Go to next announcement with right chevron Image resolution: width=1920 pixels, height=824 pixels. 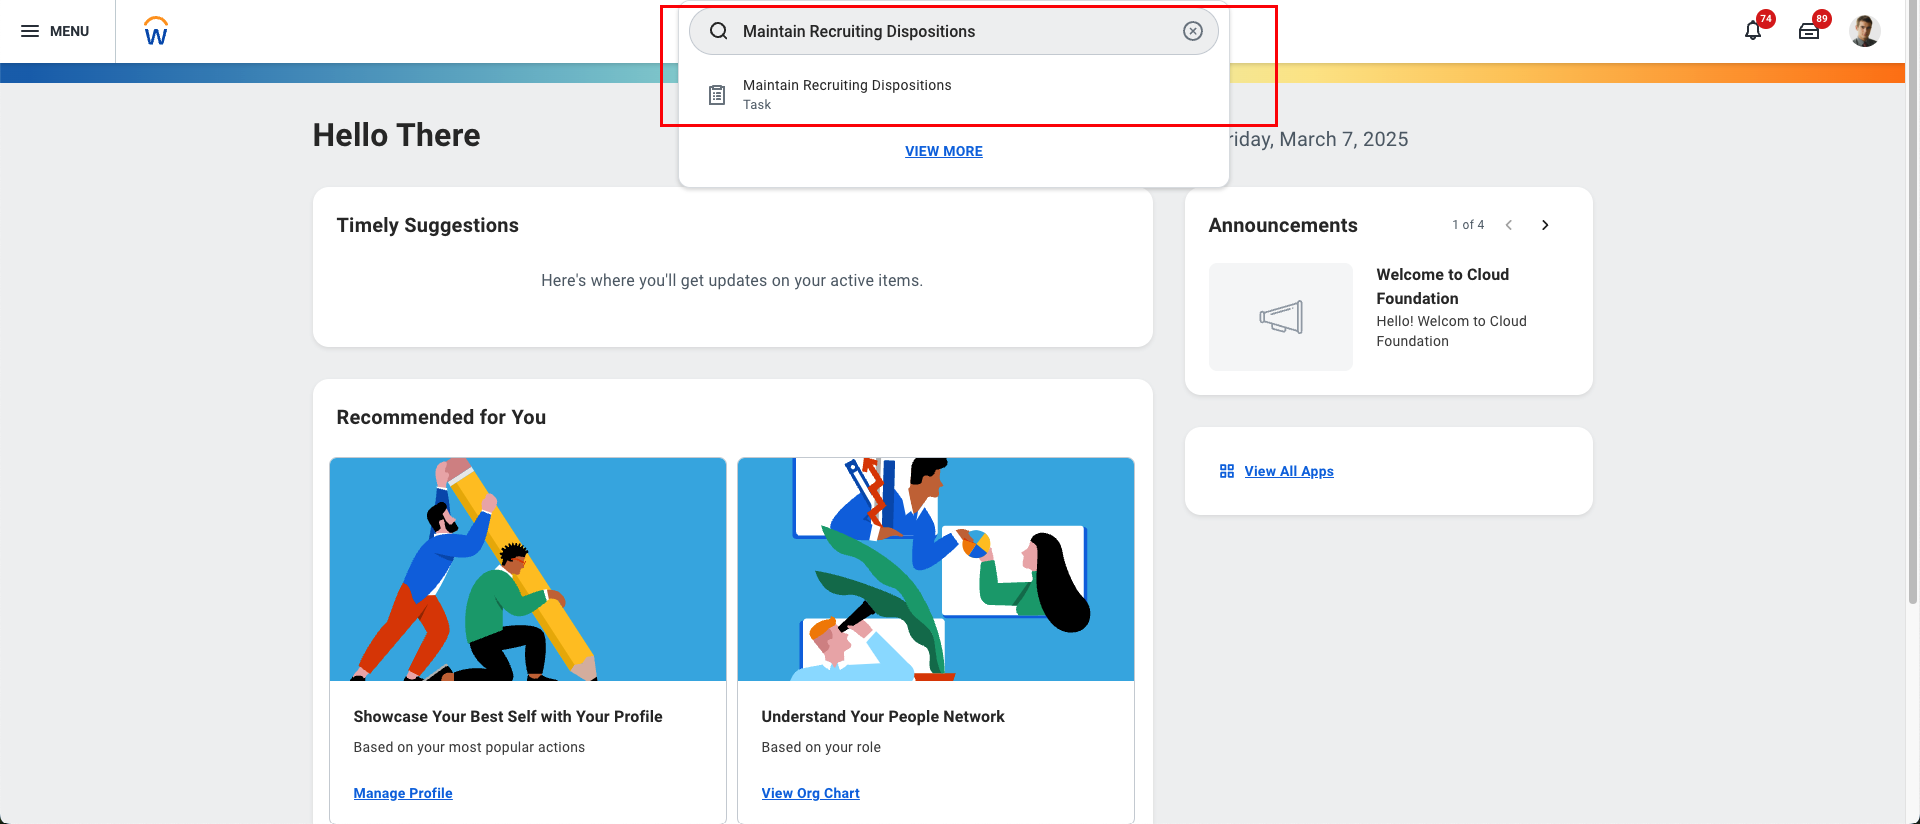pos(1545,225)
